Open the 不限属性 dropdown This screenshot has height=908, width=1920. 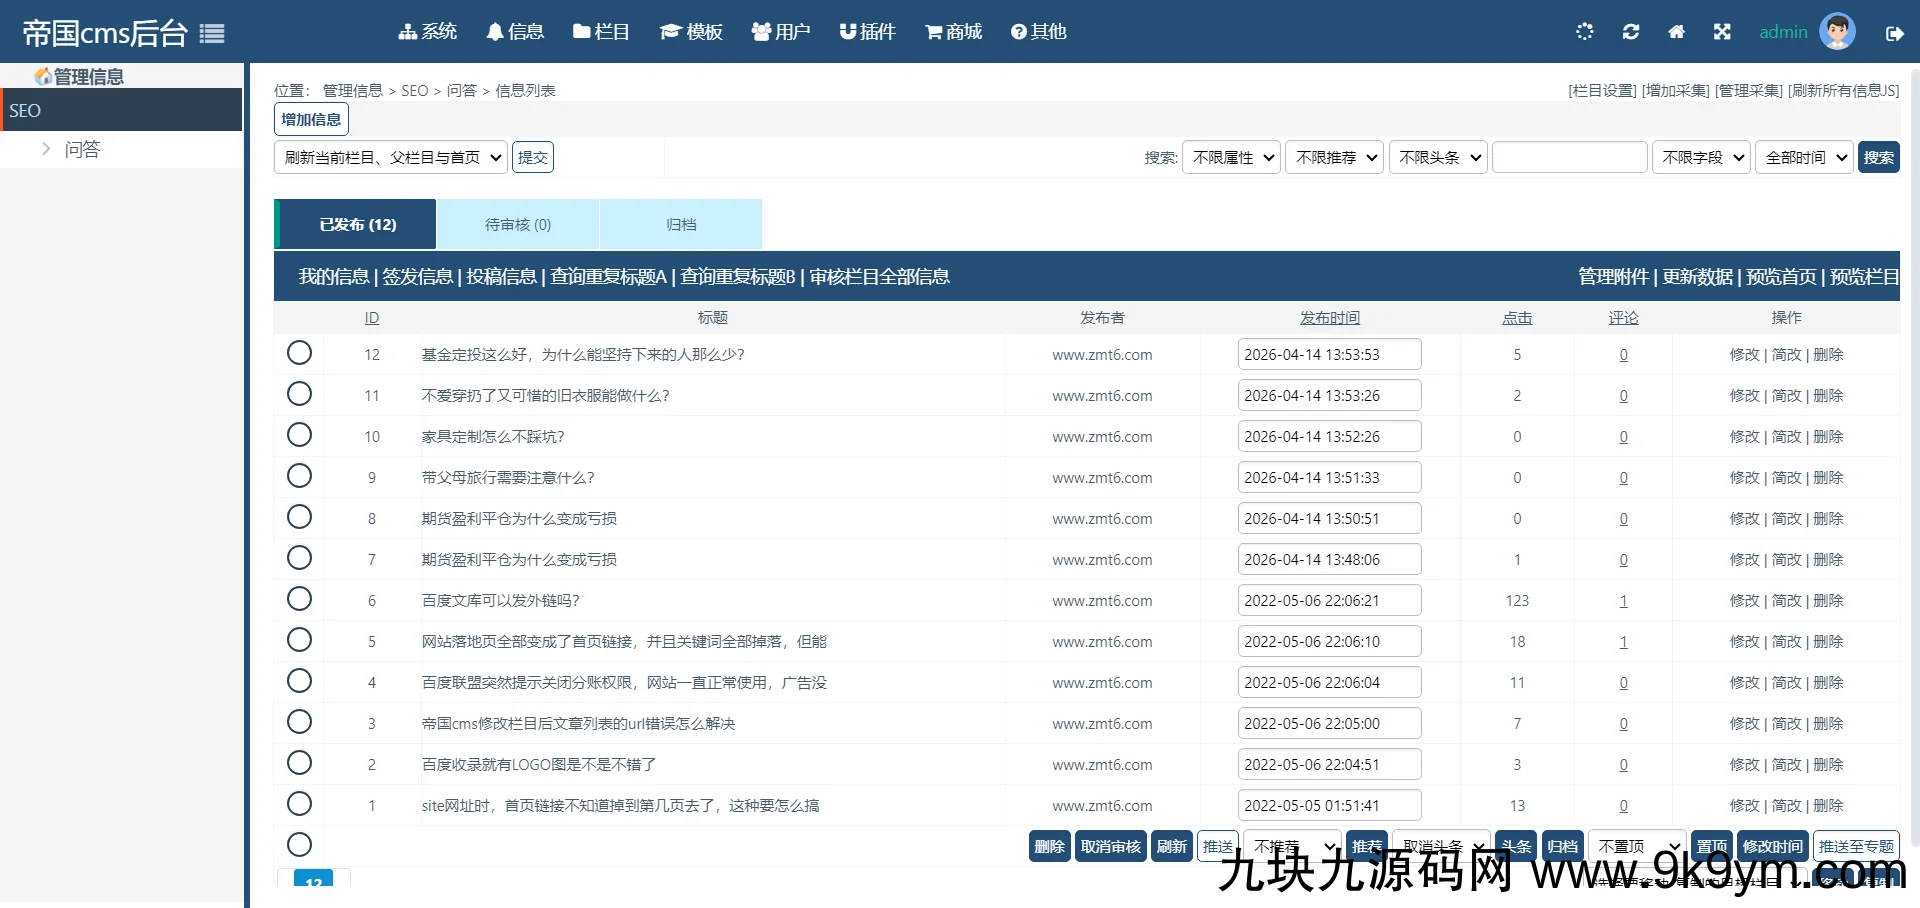1231,158
